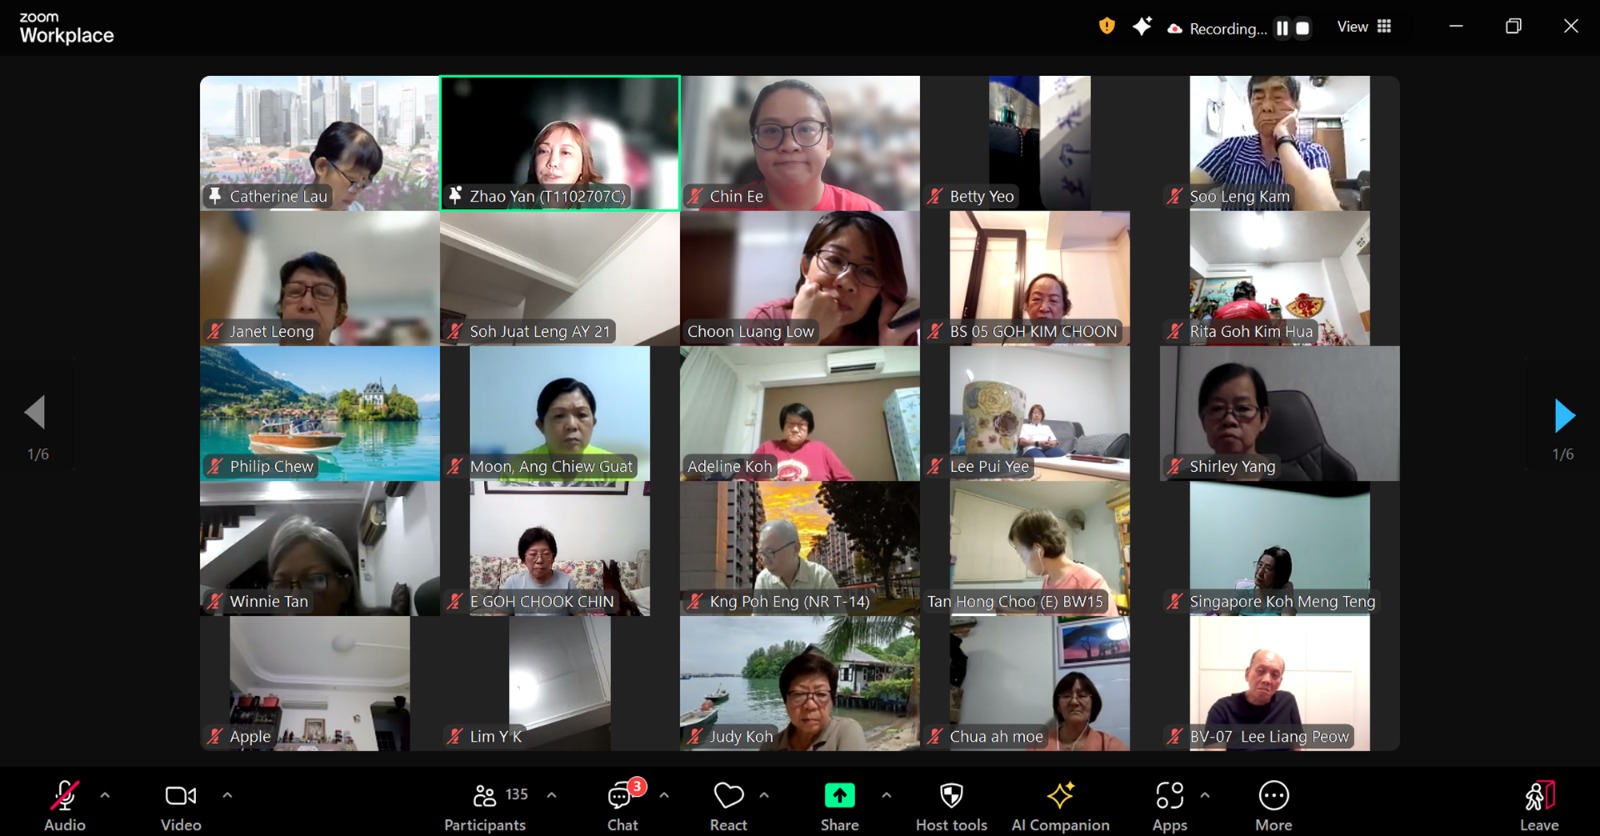Viewport: 1600px width, 836px height.
Task: Launch the AI Companion
Action: 1060,806
